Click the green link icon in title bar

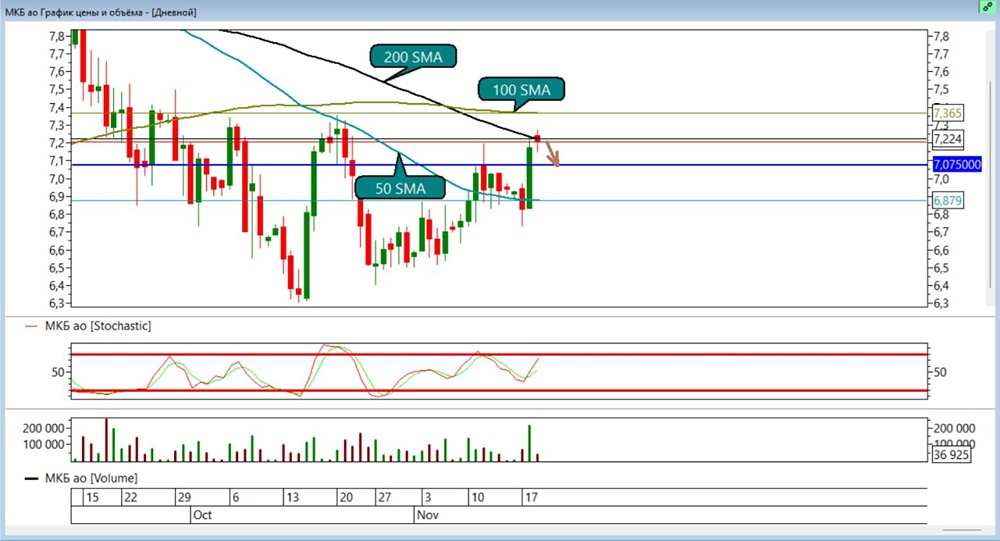pos(987,6)
